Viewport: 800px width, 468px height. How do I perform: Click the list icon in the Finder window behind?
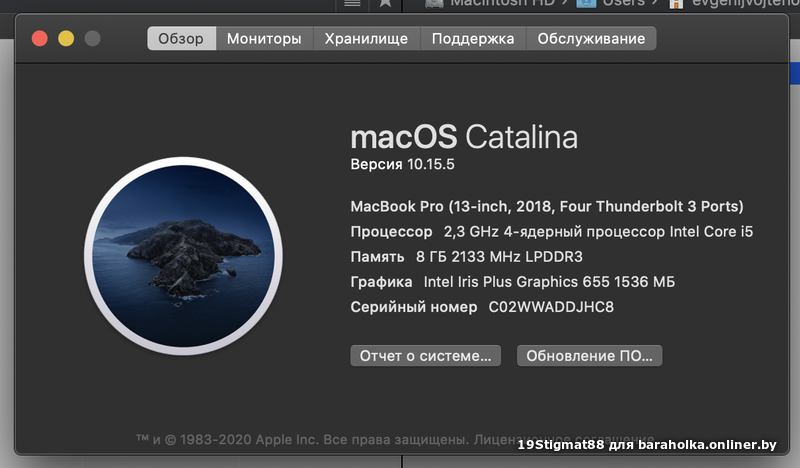pyautogui.click(x=352, y=4)
